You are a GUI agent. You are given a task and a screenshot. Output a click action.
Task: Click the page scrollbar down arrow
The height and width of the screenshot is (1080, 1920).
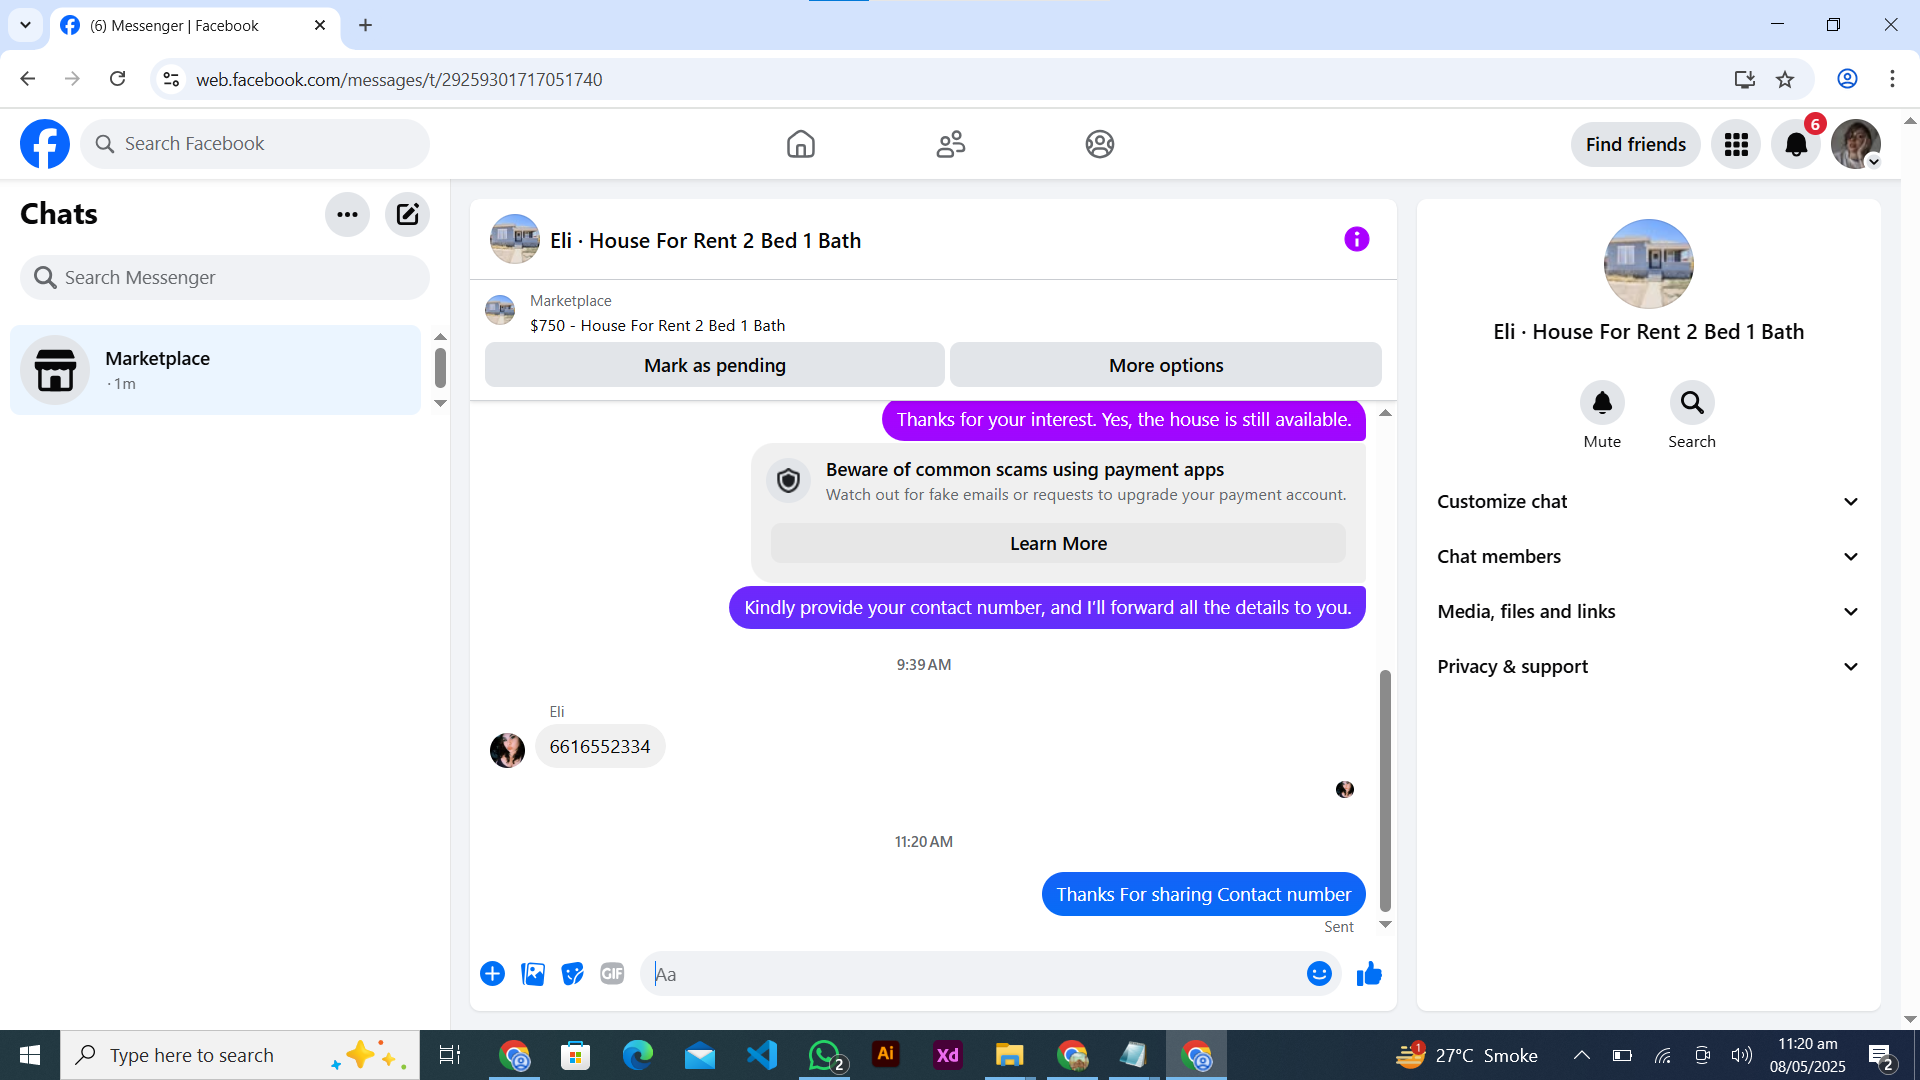coord(1910,1020)
